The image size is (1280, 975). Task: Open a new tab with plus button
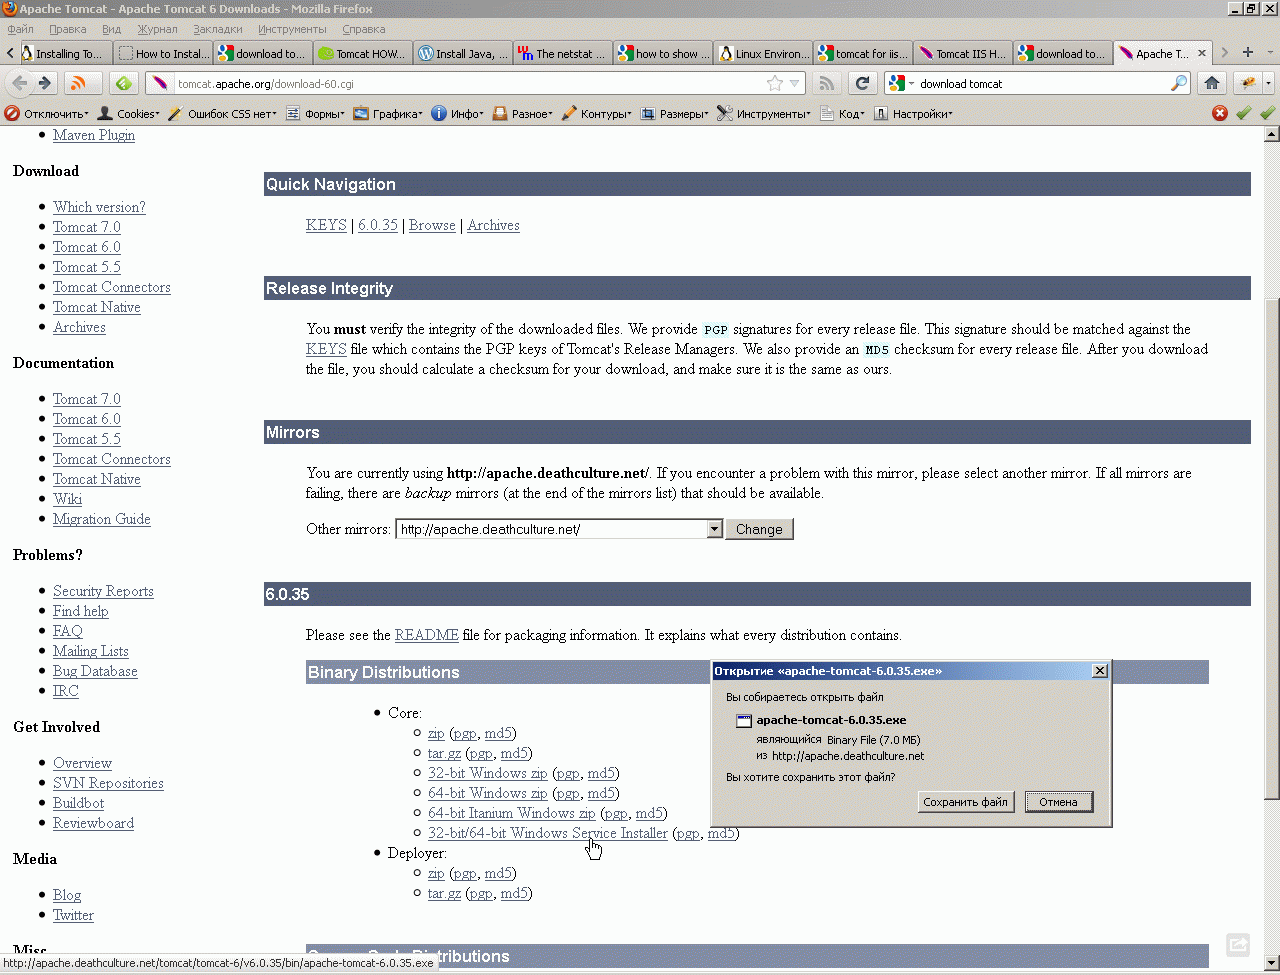click(1247, 53)
